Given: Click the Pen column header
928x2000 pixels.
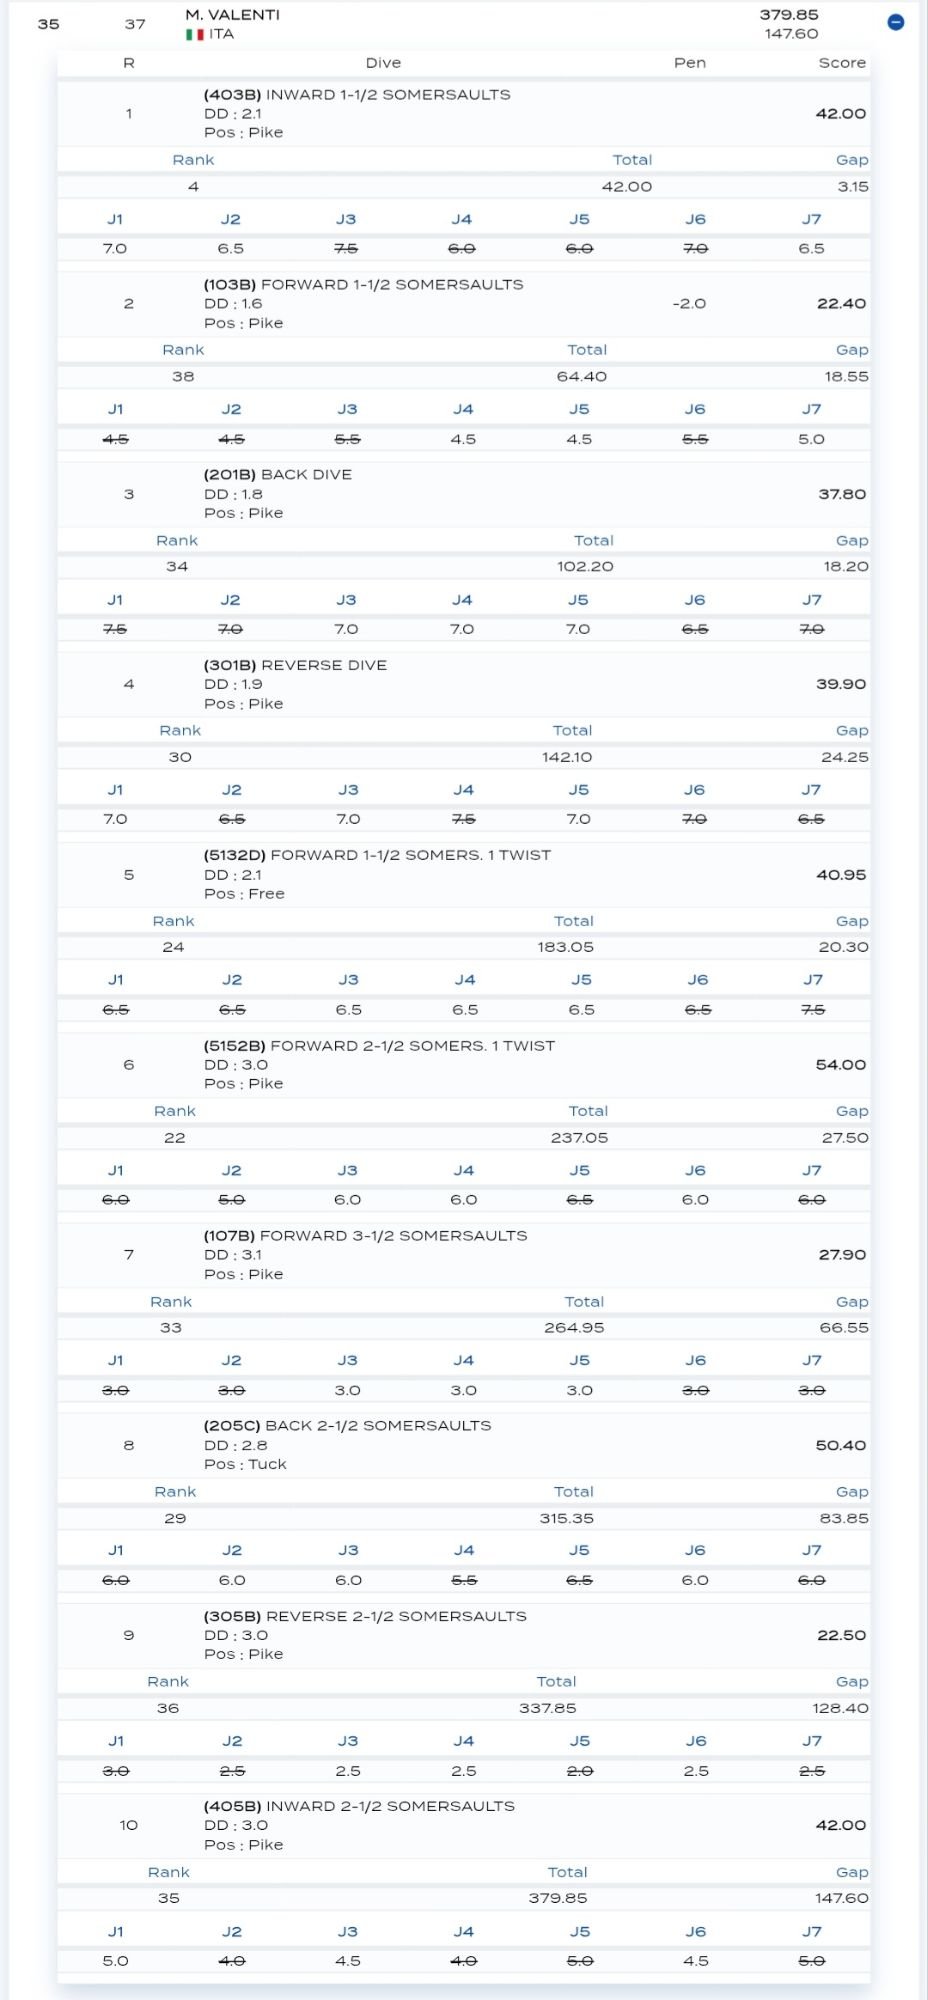Looking at the screenshot, I should tap(690, 63).
